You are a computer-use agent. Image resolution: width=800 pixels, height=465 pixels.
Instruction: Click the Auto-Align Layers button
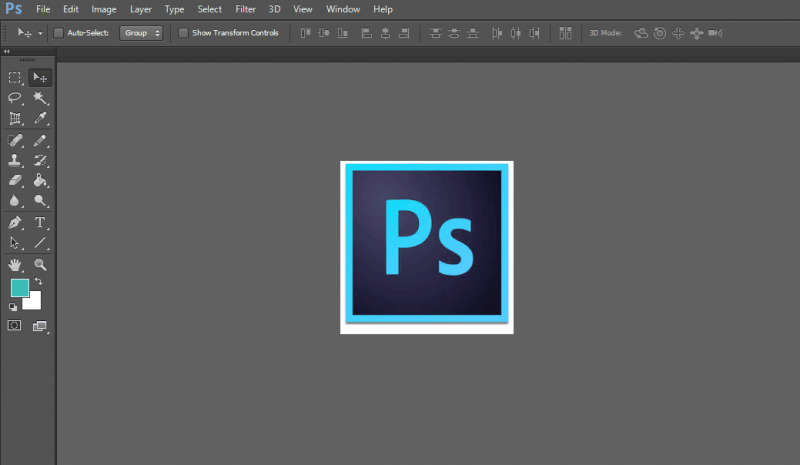(565, 33)
